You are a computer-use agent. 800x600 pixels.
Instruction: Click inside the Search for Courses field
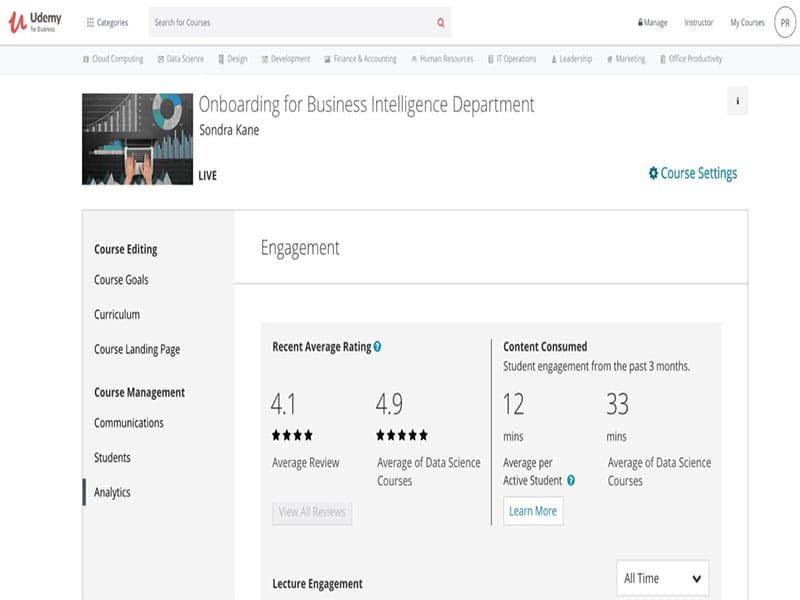[280, 21]
